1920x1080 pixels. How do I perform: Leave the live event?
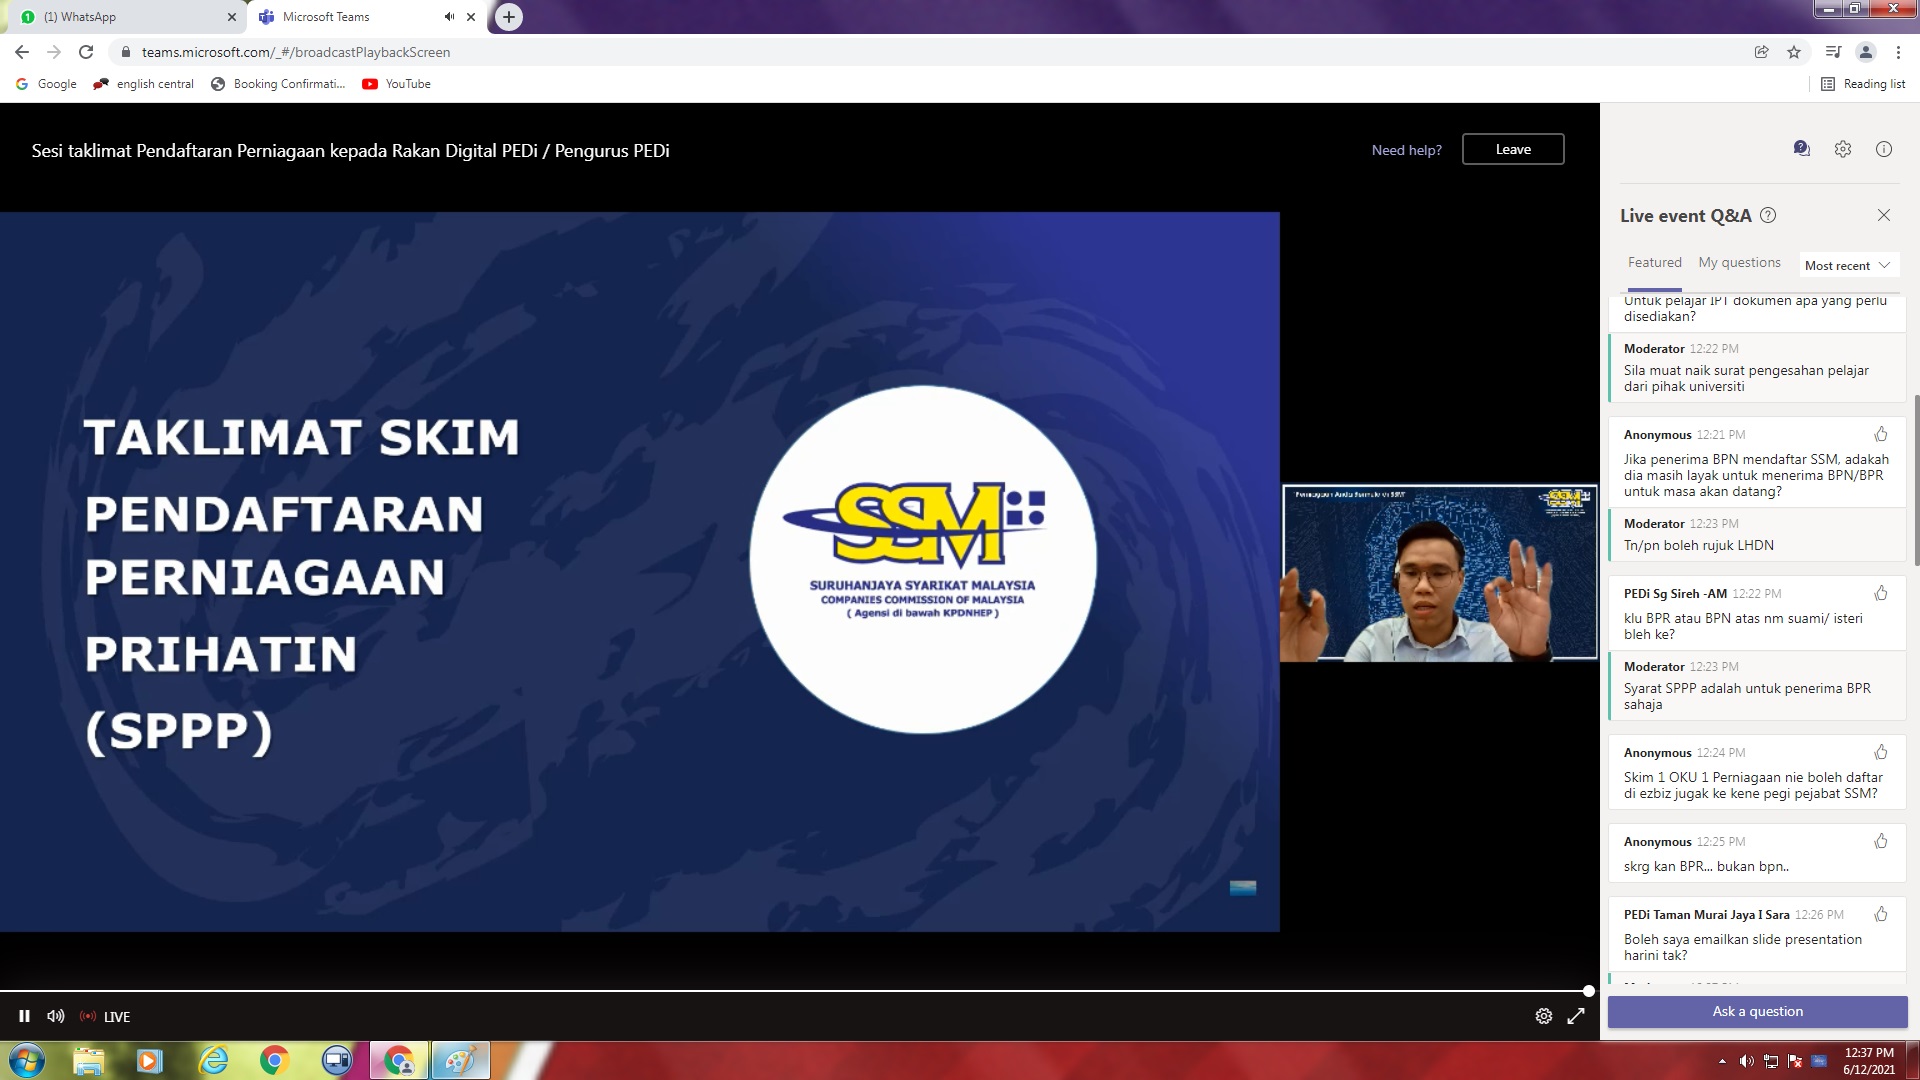(x=1513, y=149)
